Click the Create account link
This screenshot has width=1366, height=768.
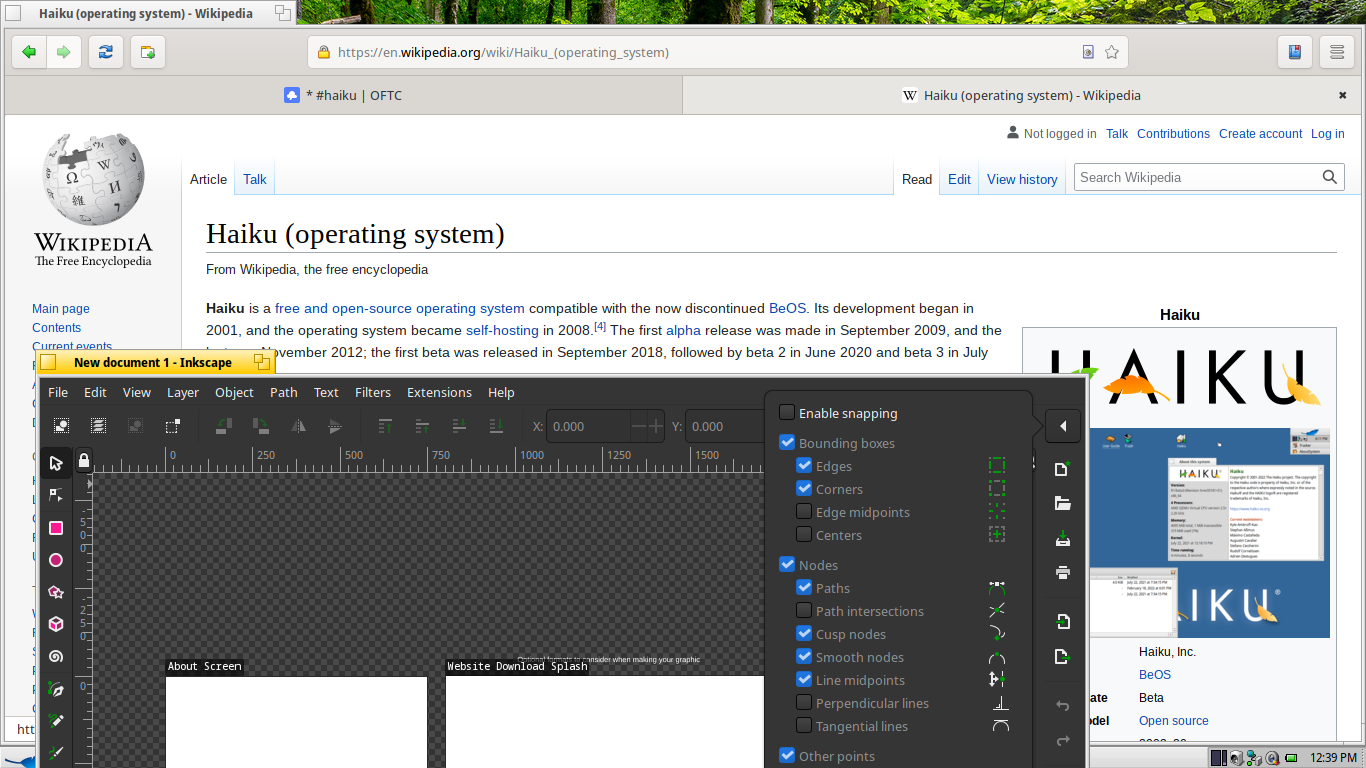coord(1260,134)
